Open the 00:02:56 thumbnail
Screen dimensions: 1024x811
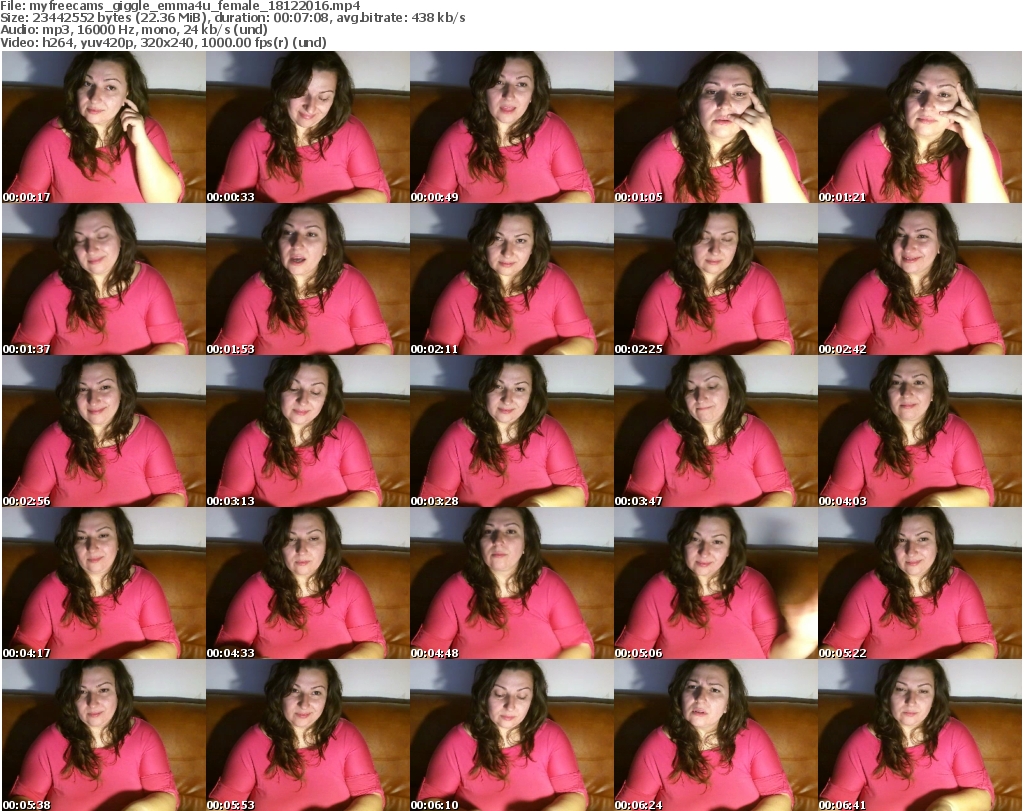click(x=103, y=431)
